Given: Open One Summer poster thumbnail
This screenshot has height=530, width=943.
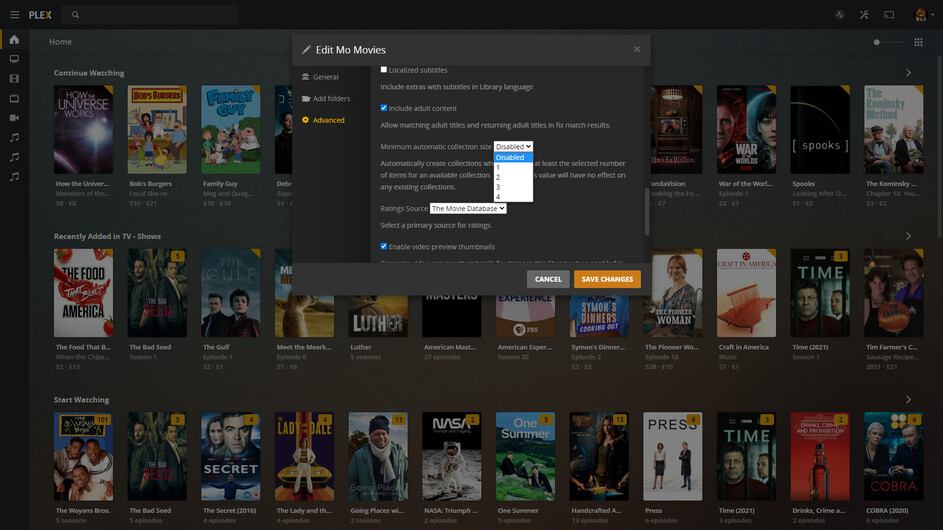Looking at the screenshot, I should (x=525, y=457).
